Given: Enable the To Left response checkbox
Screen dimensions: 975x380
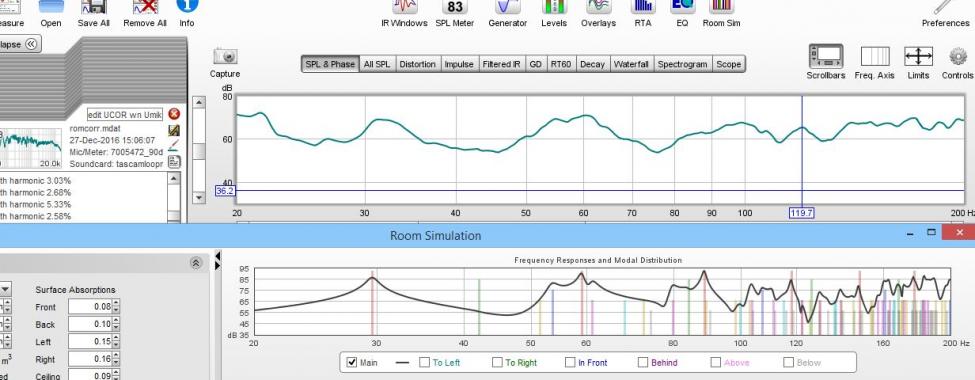Looking at the screenshot, I should (x=424, y=362).
